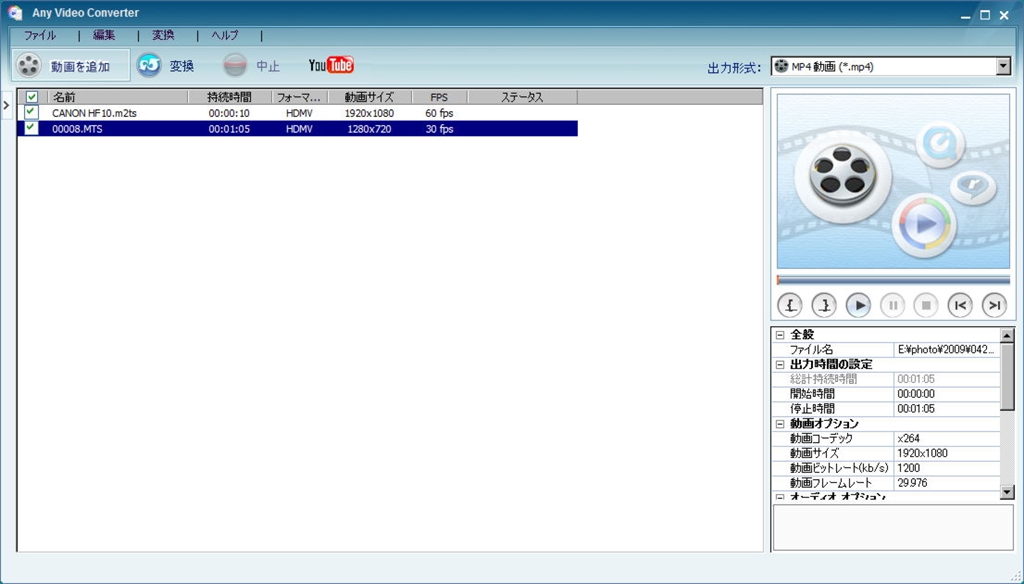
Task: Select the CANON HF10.m2ts file row
Action: click(x=297, y=112)
